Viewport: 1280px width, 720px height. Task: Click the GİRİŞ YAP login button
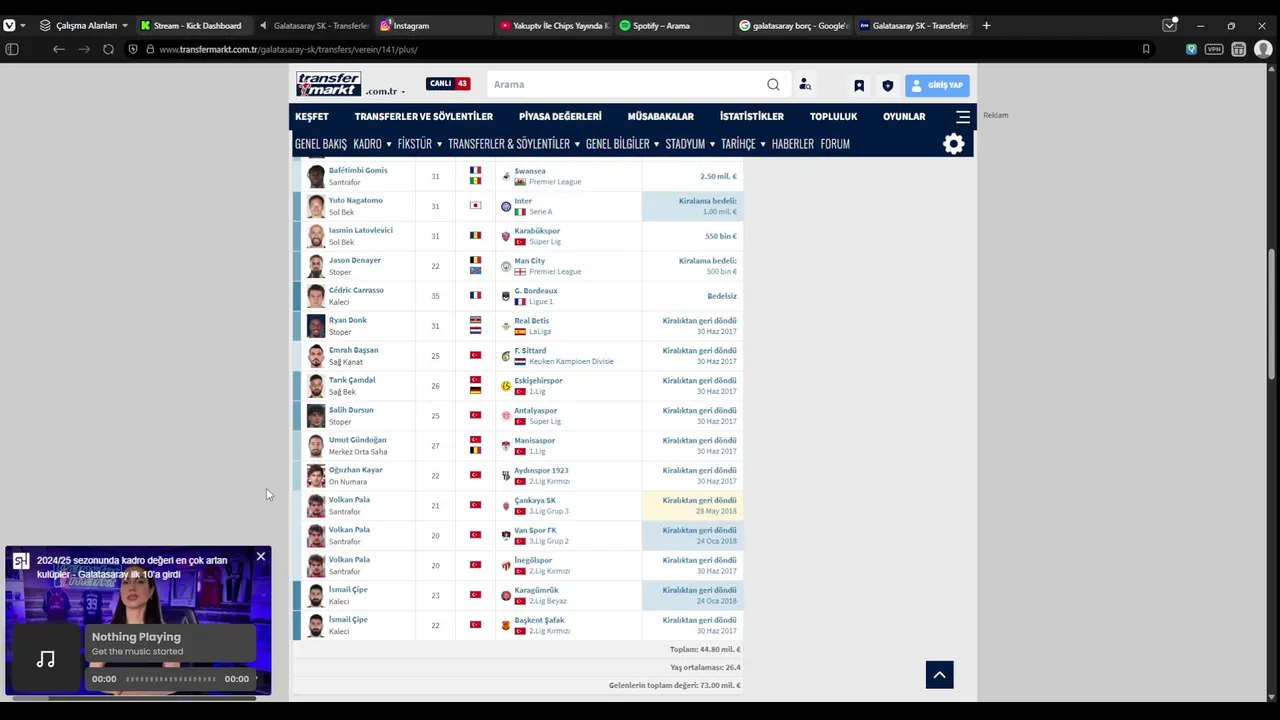click(x=937, y=85)
